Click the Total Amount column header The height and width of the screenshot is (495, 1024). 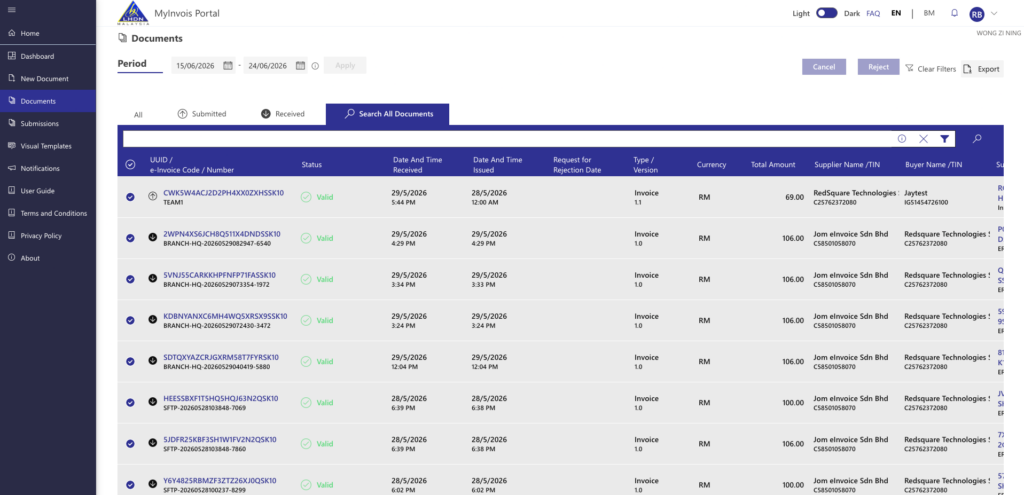tap(773, 165)
